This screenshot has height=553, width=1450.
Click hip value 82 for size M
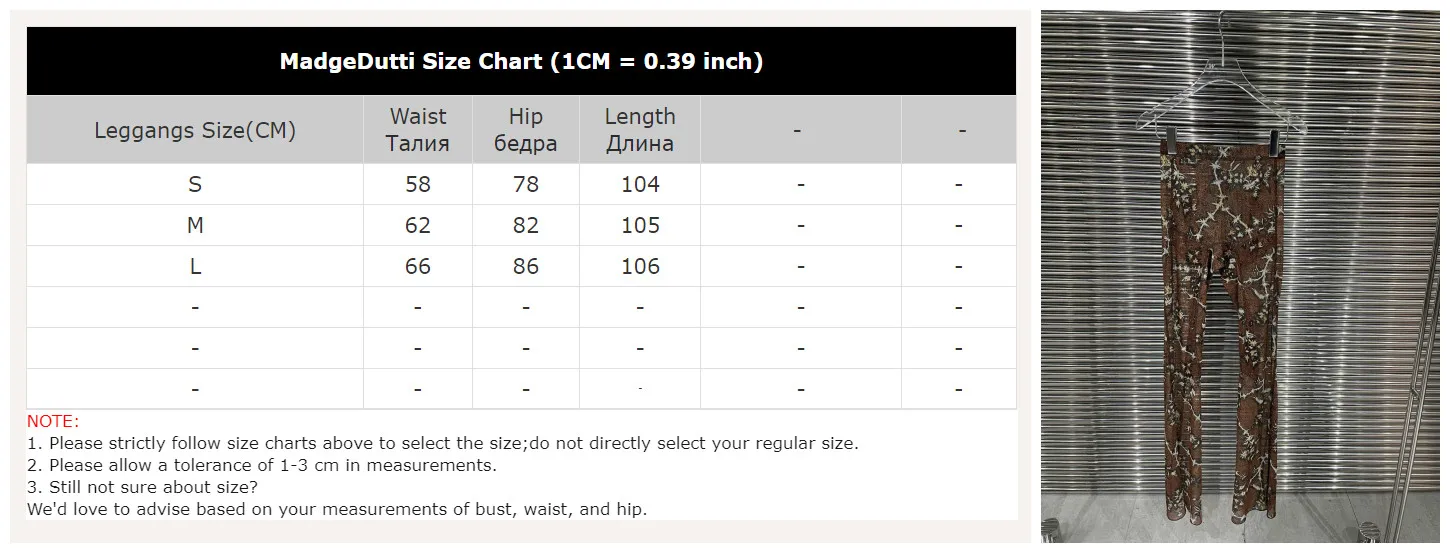[525, 226]
